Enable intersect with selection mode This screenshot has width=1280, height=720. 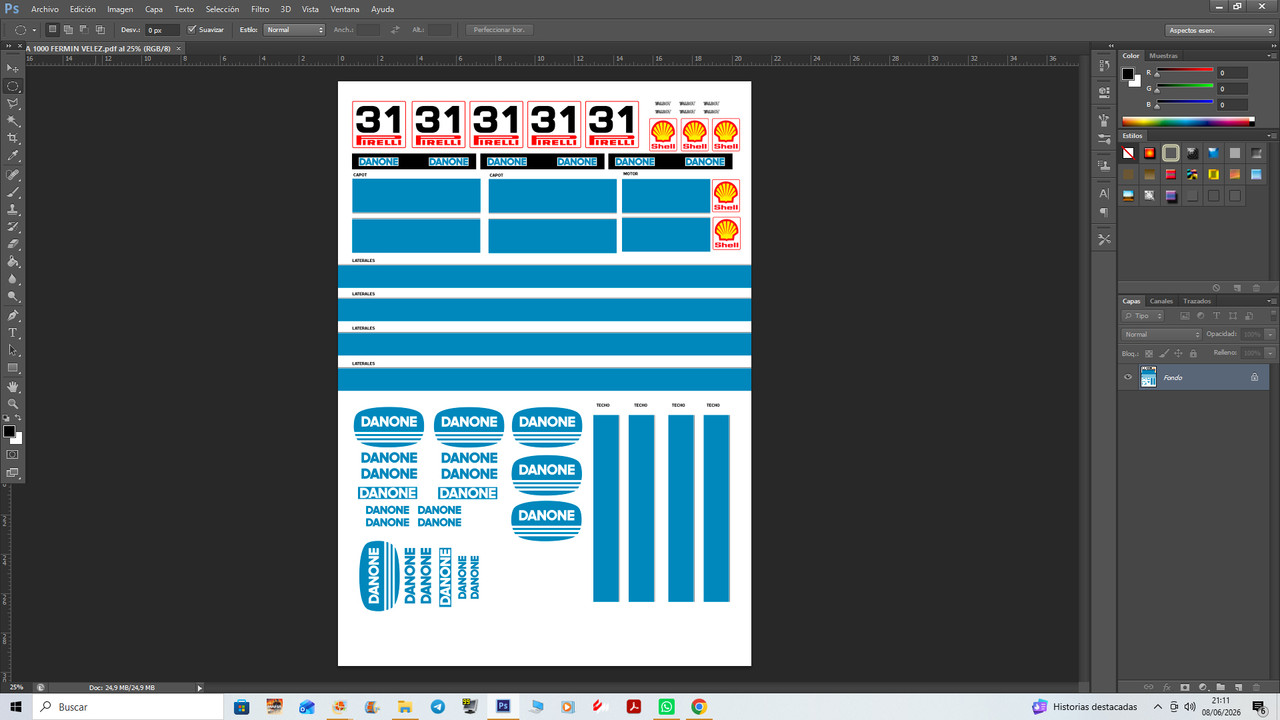tap(100, 30)
